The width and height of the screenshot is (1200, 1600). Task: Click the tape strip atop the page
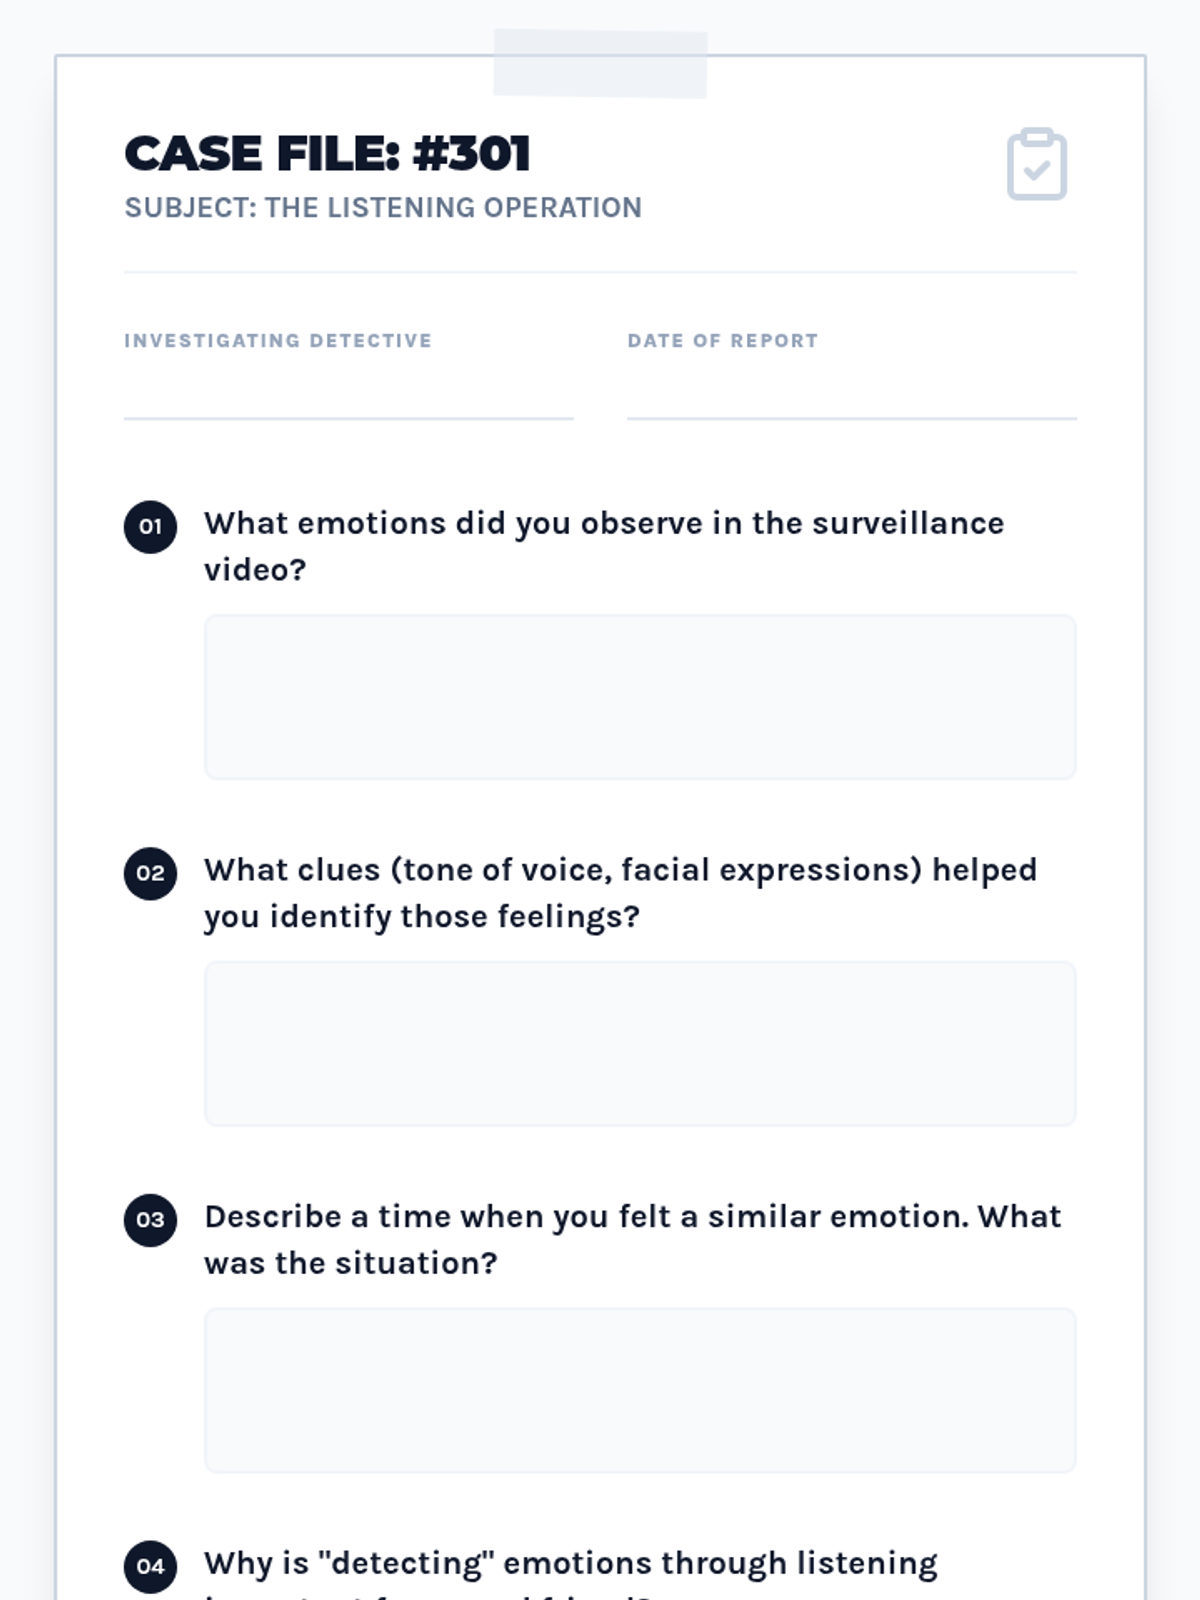[600, 64]
